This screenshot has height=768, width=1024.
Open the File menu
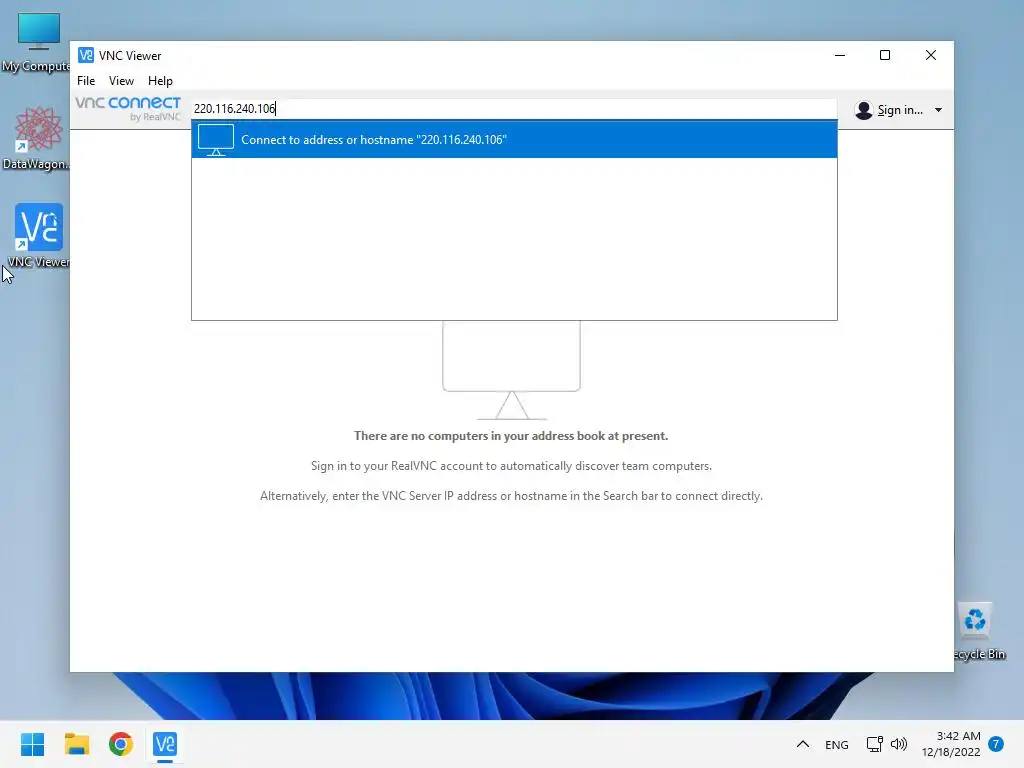pos(86,80)
